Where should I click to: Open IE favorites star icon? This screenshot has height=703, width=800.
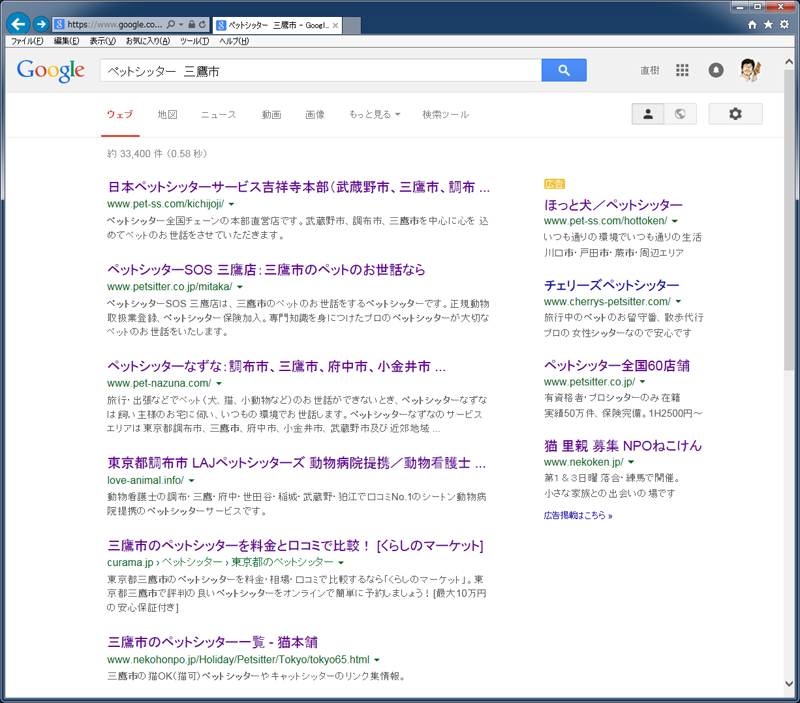[768, 24]
